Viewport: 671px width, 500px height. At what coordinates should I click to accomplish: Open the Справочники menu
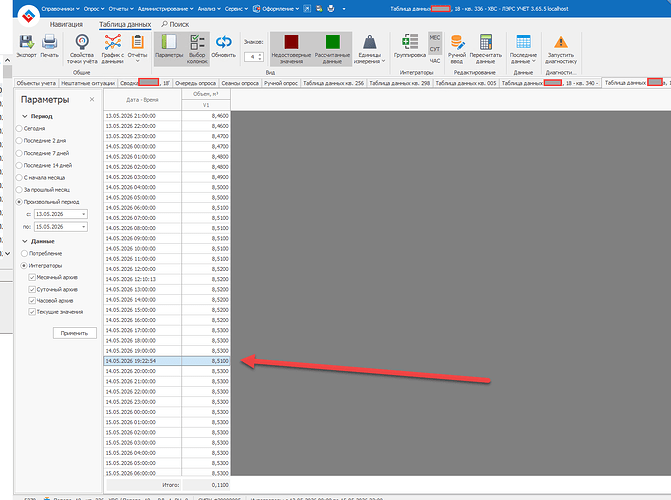tap(60, 9)
